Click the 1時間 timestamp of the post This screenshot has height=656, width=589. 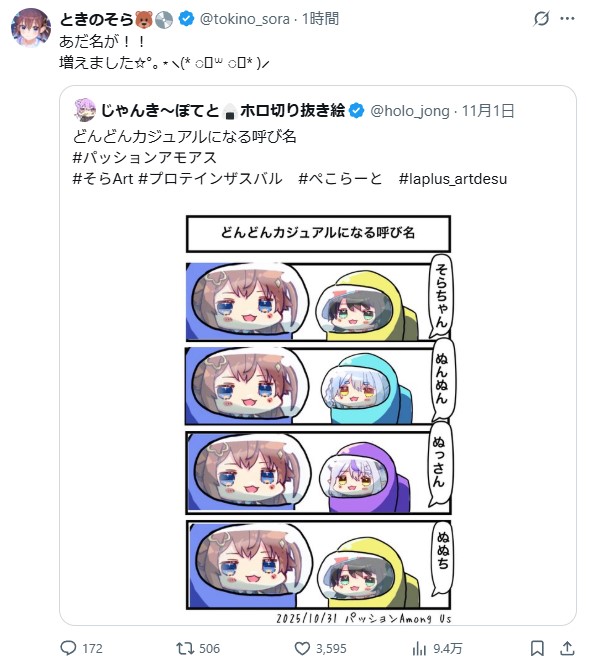pyautogui.click(x=320, y=19)
